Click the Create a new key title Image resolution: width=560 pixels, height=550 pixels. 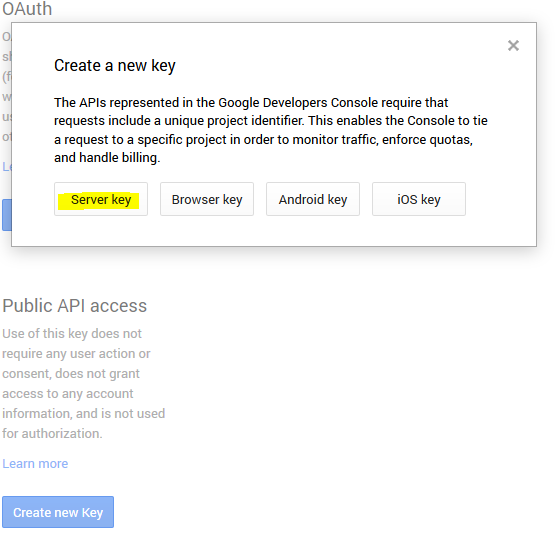115,66
